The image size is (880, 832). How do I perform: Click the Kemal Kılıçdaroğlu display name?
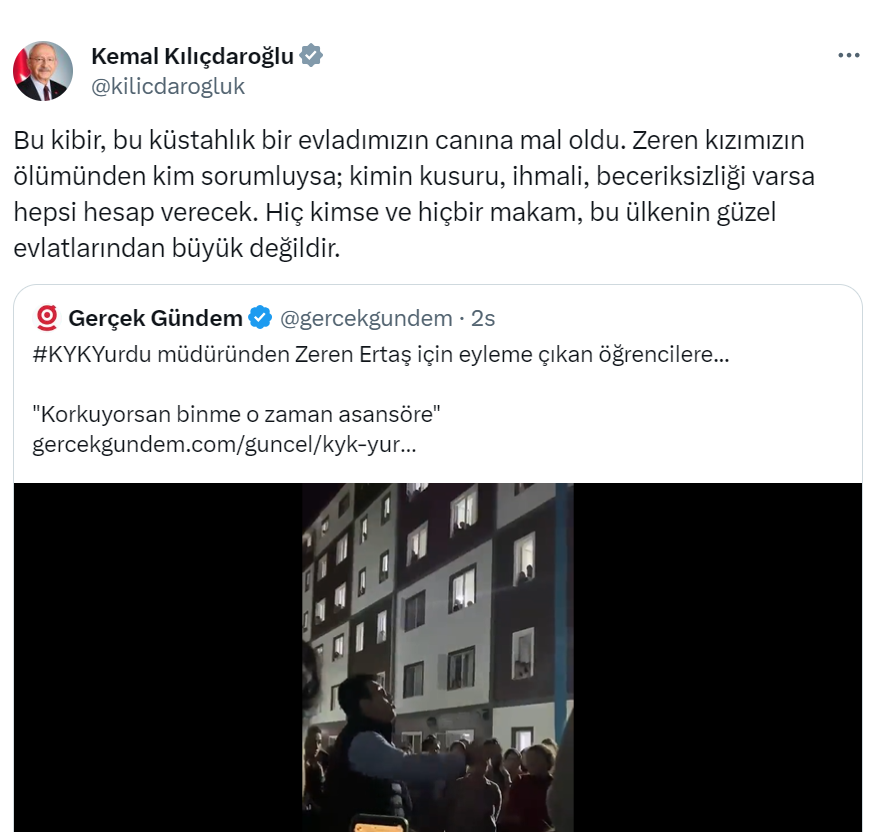[x=192, y=56]
